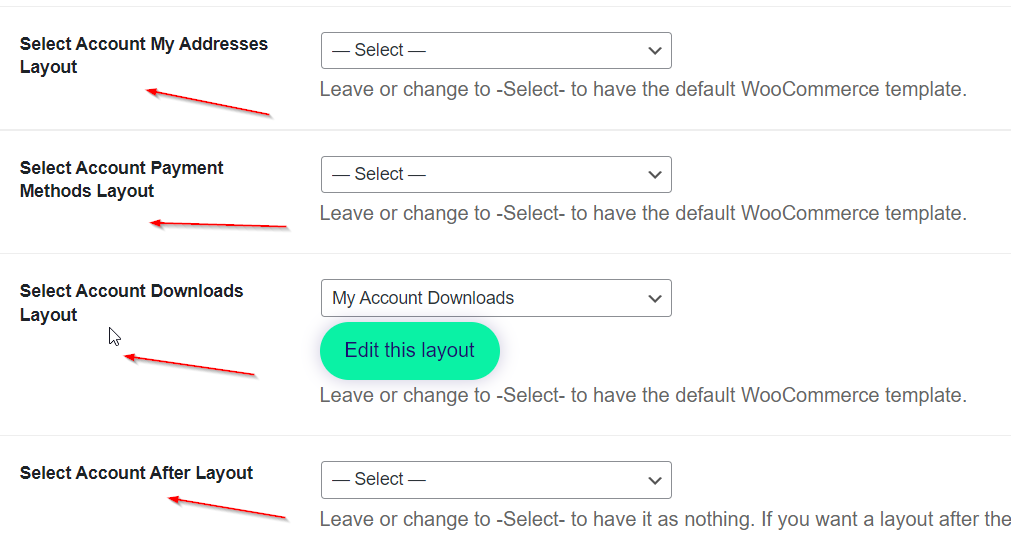Click help text under My Addresses Layout select

click(643, 90)
